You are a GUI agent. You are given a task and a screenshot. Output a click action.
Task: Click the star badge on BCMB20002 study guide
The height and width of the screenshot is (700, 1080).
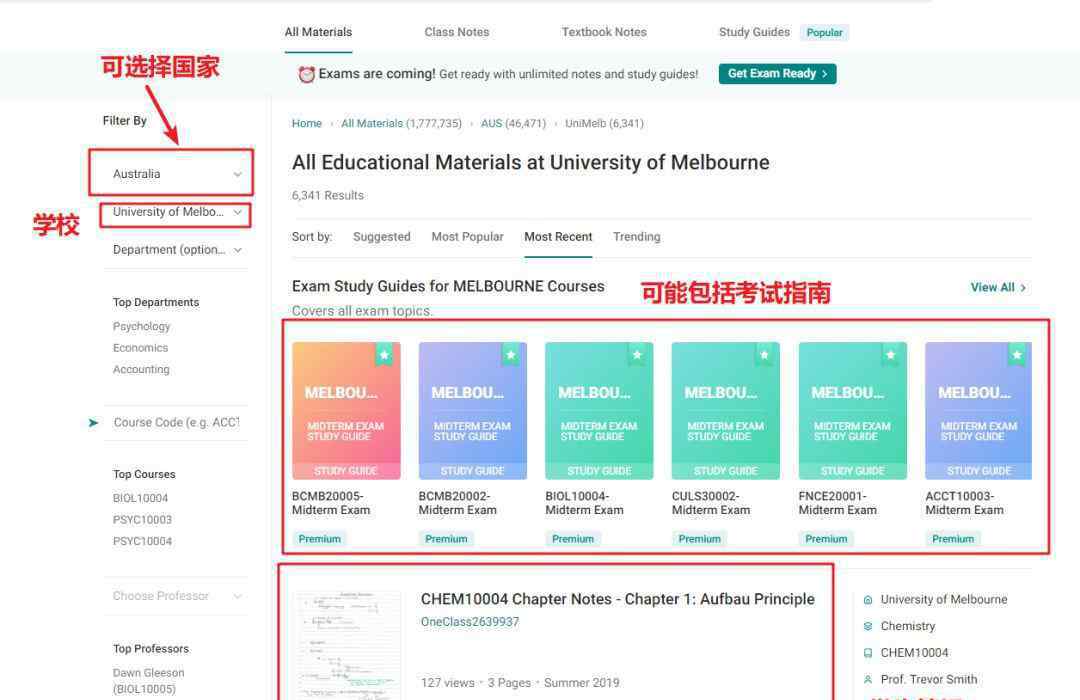click(511, 355)
